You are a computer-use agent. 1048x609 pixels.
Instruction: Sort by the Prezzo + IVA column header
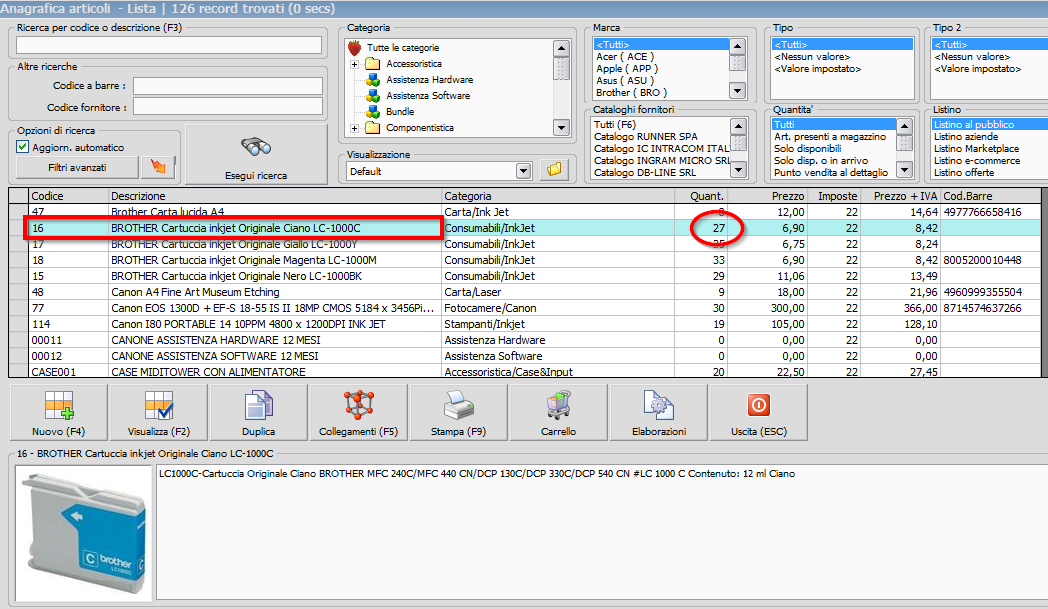(900, 196)
